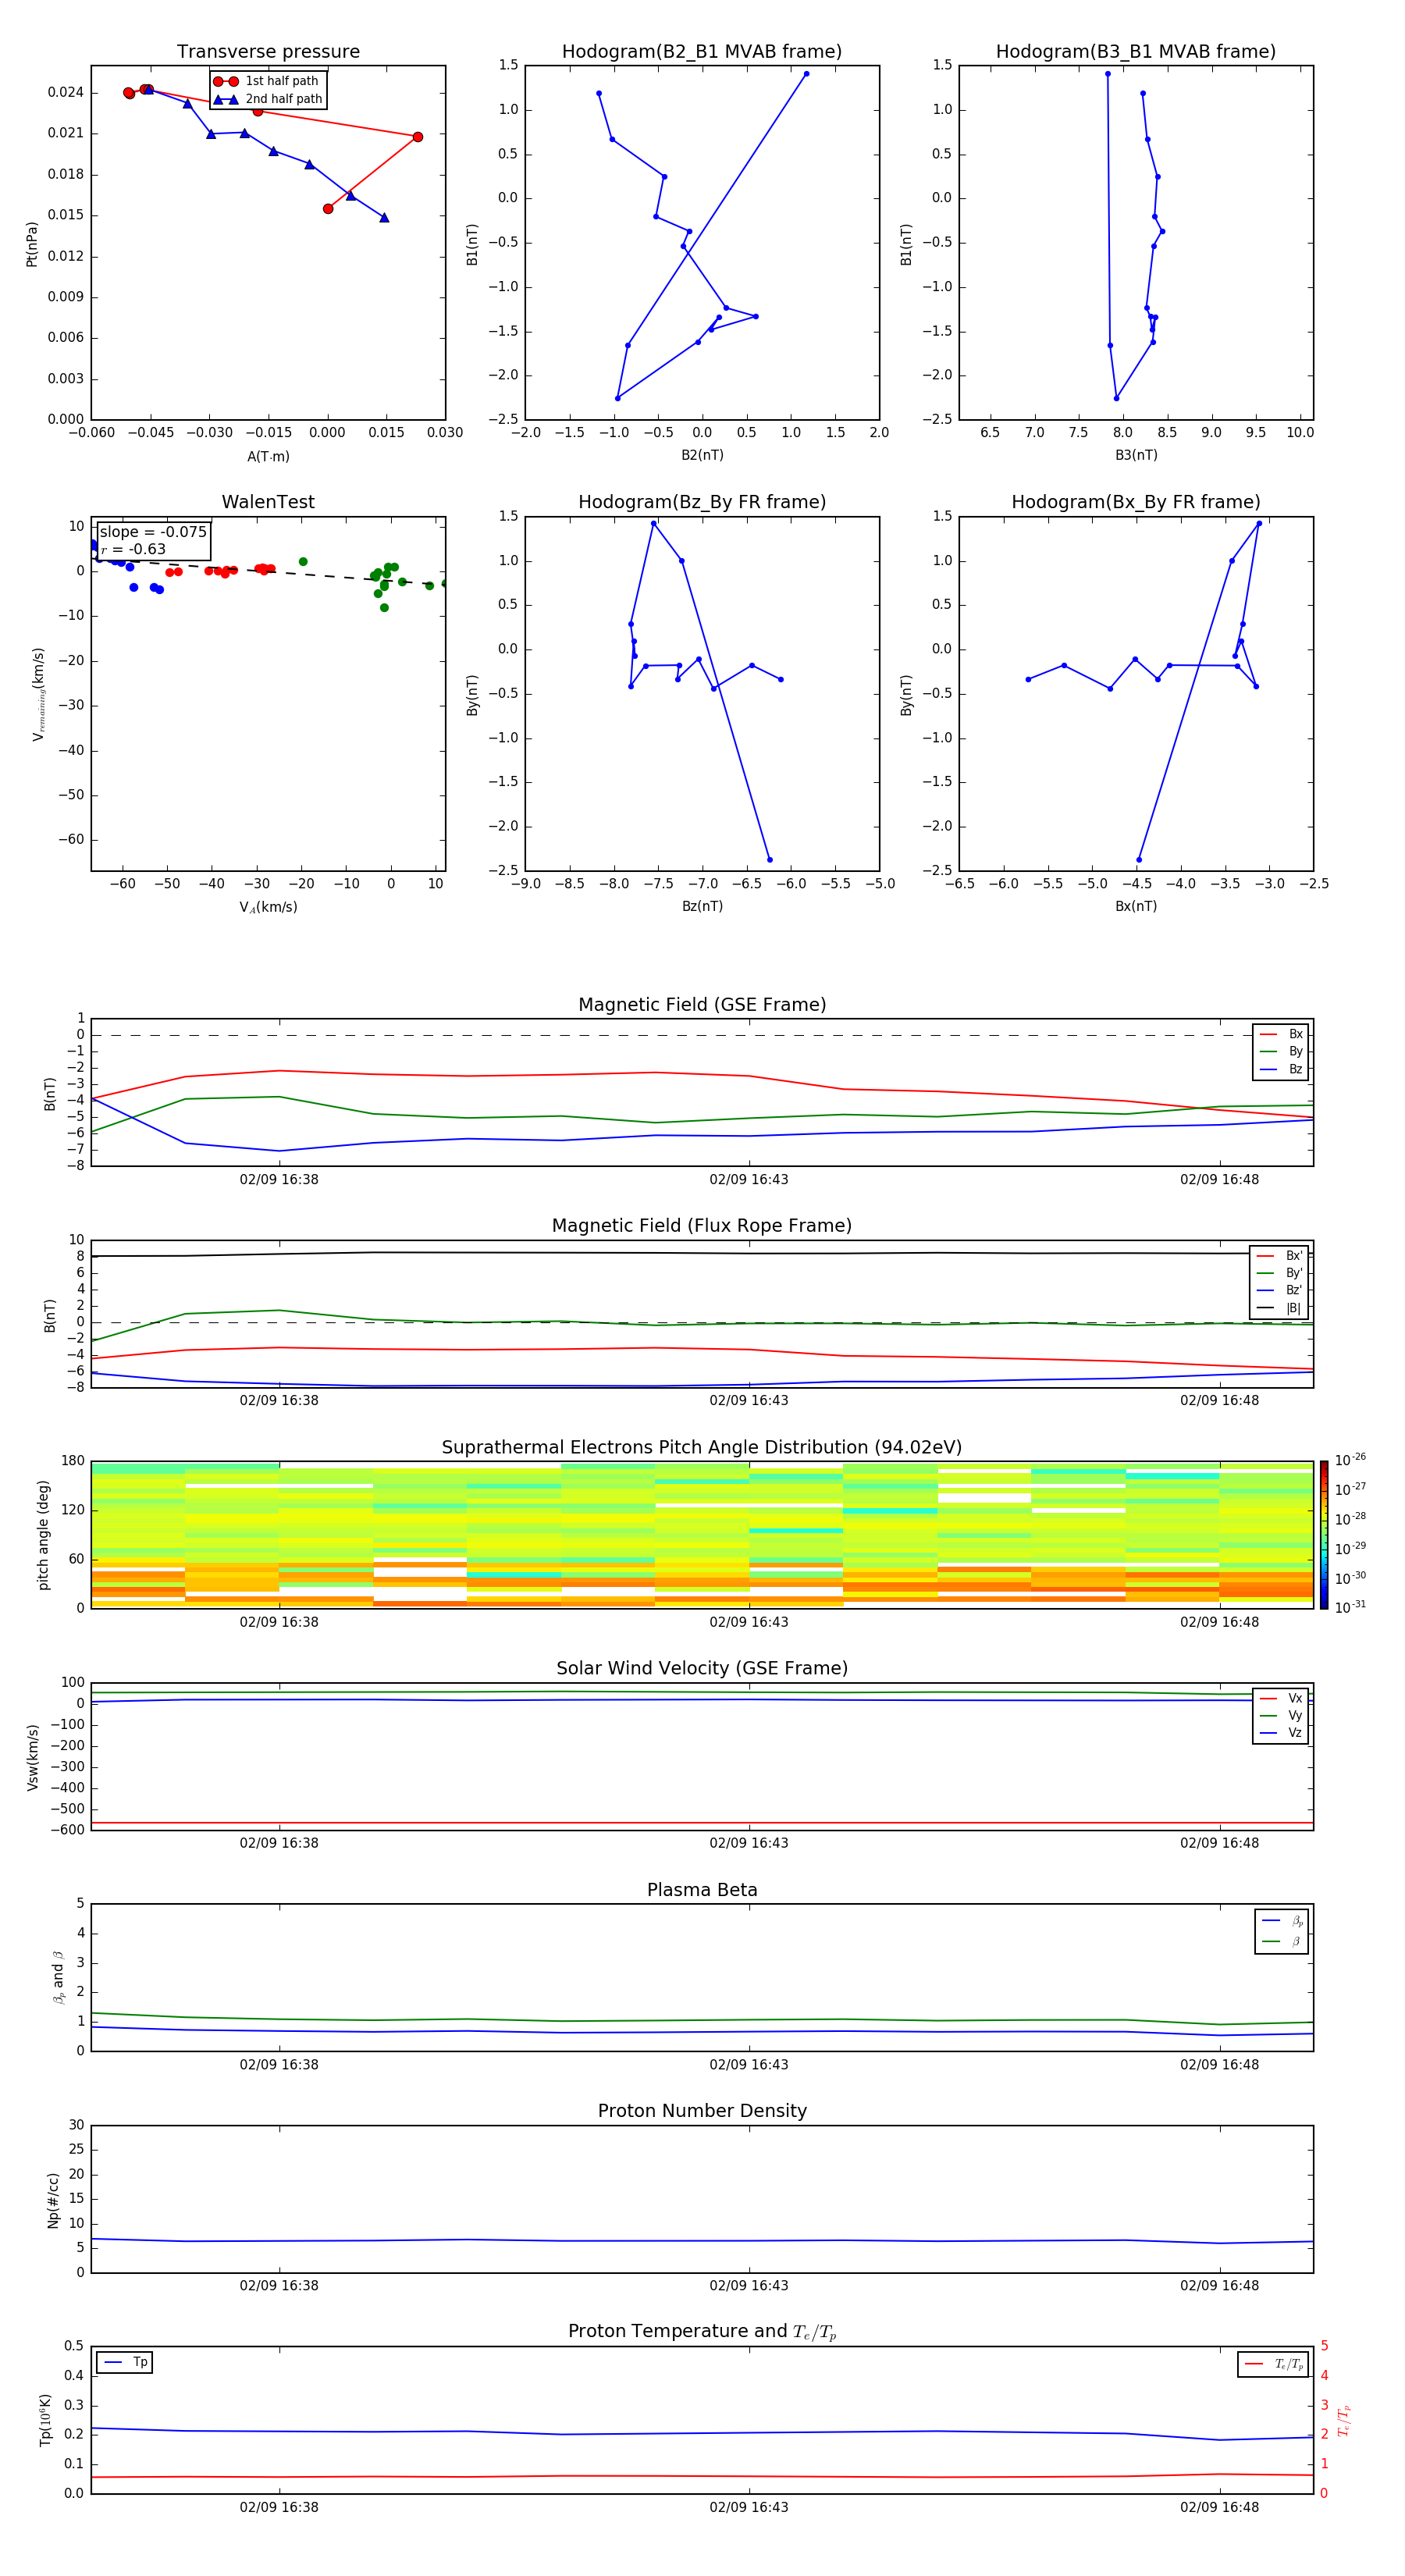Click the 'Hodogram(B2_B1 MVAB frame)' title

coord(702,52)
